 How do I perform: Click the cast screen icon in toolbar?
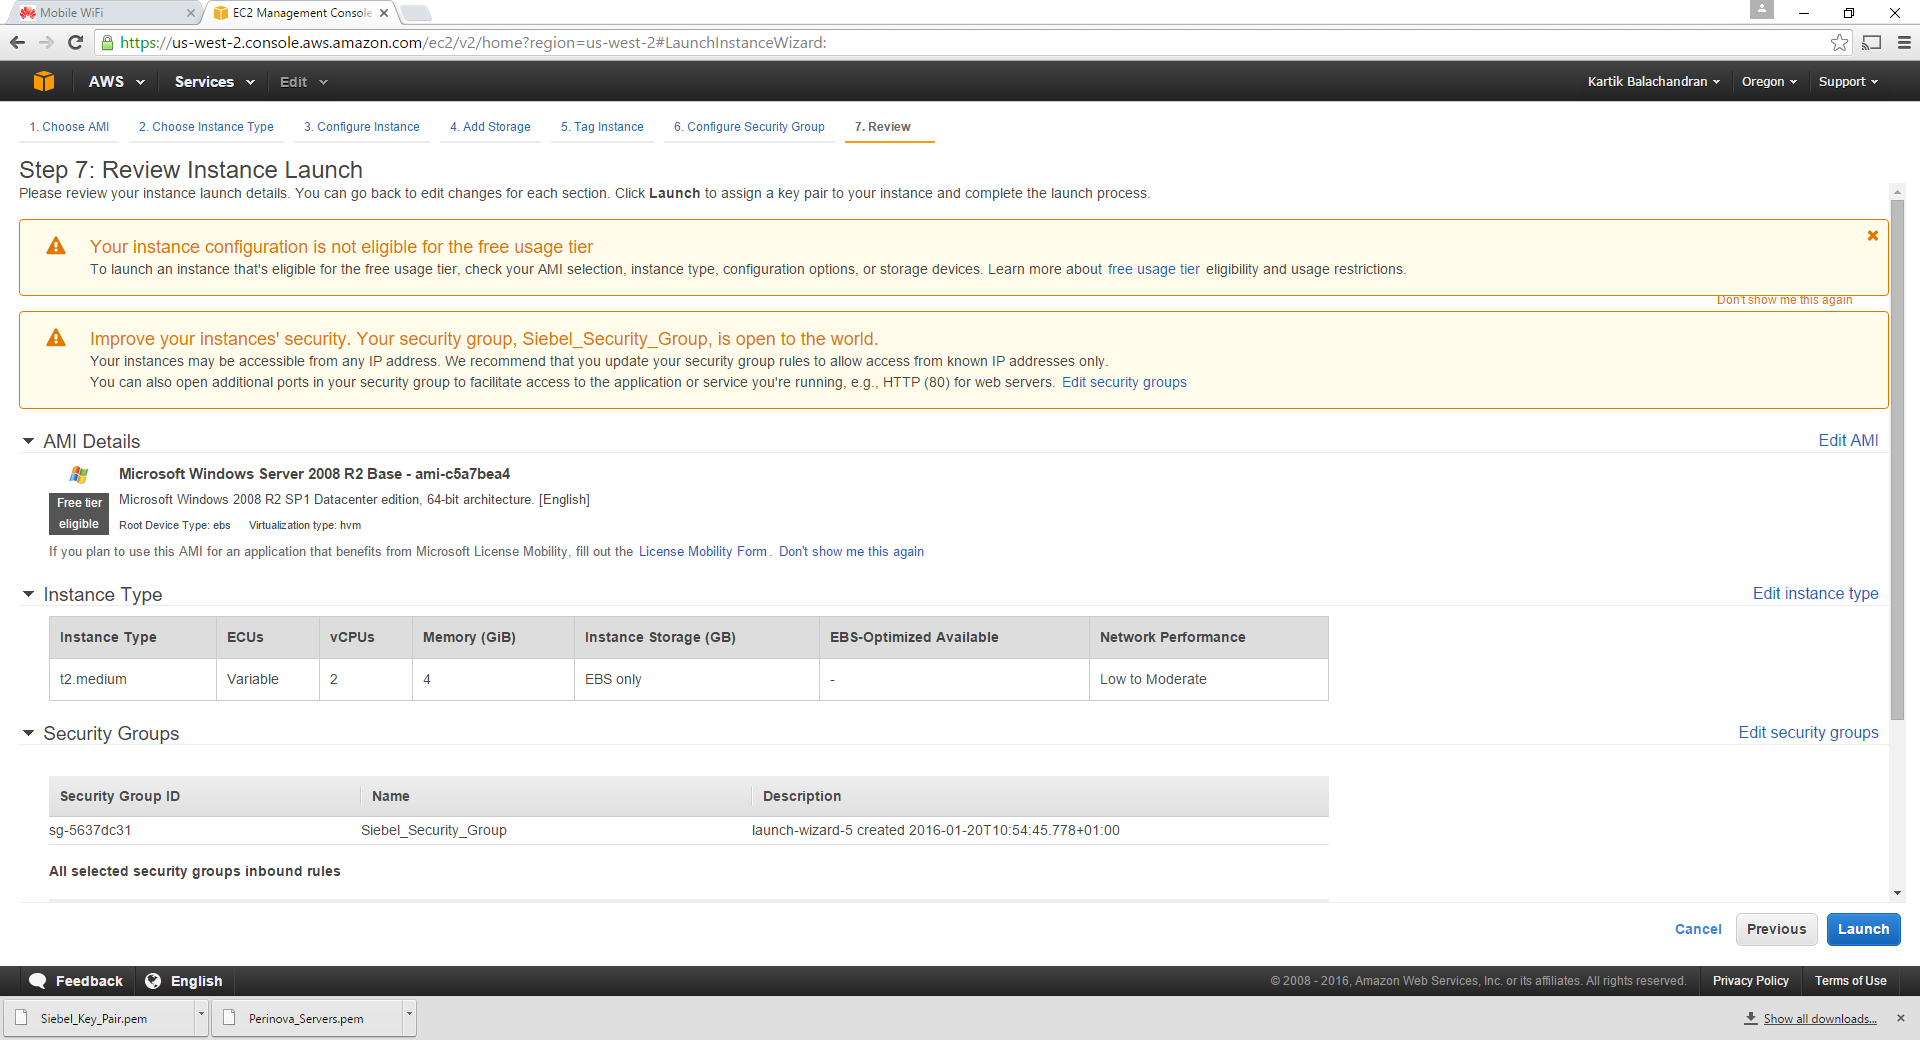point(1872,42)
